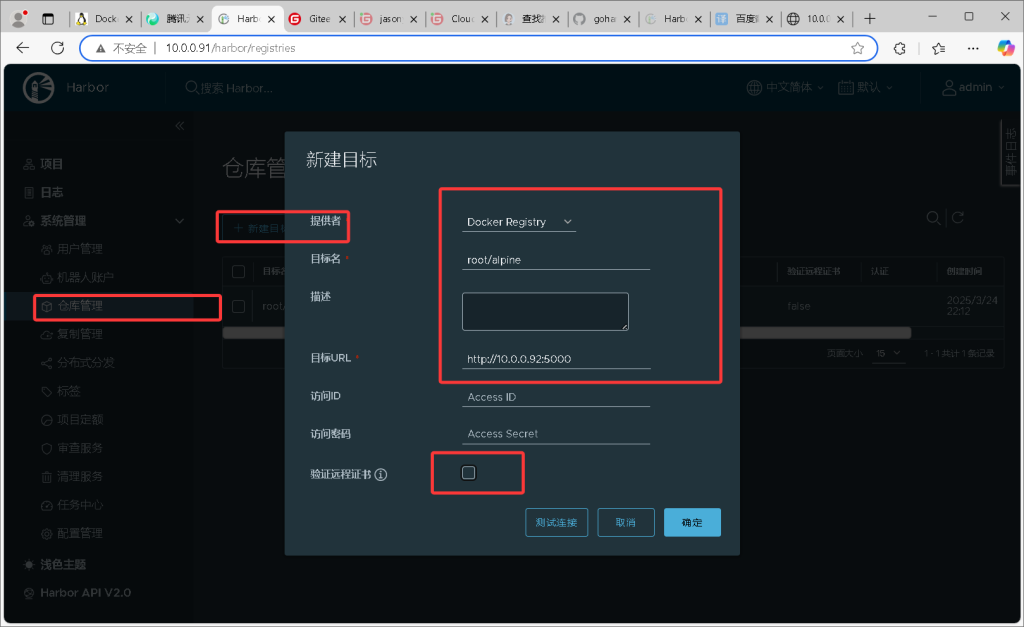Click the Access ID input field
Image resolution: width=1024 pixels, height=627 pixels.
point(557,397)
